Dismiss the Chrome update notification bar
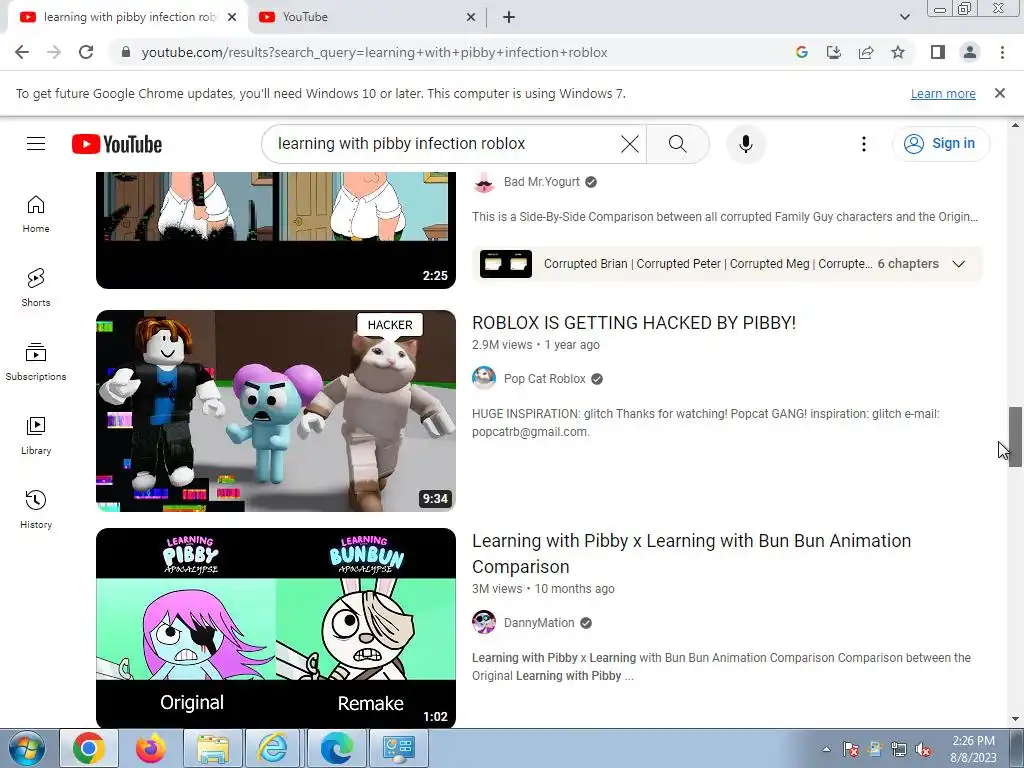The image size is (1024, 768). pyautogui.click(x=1000, y=93)
